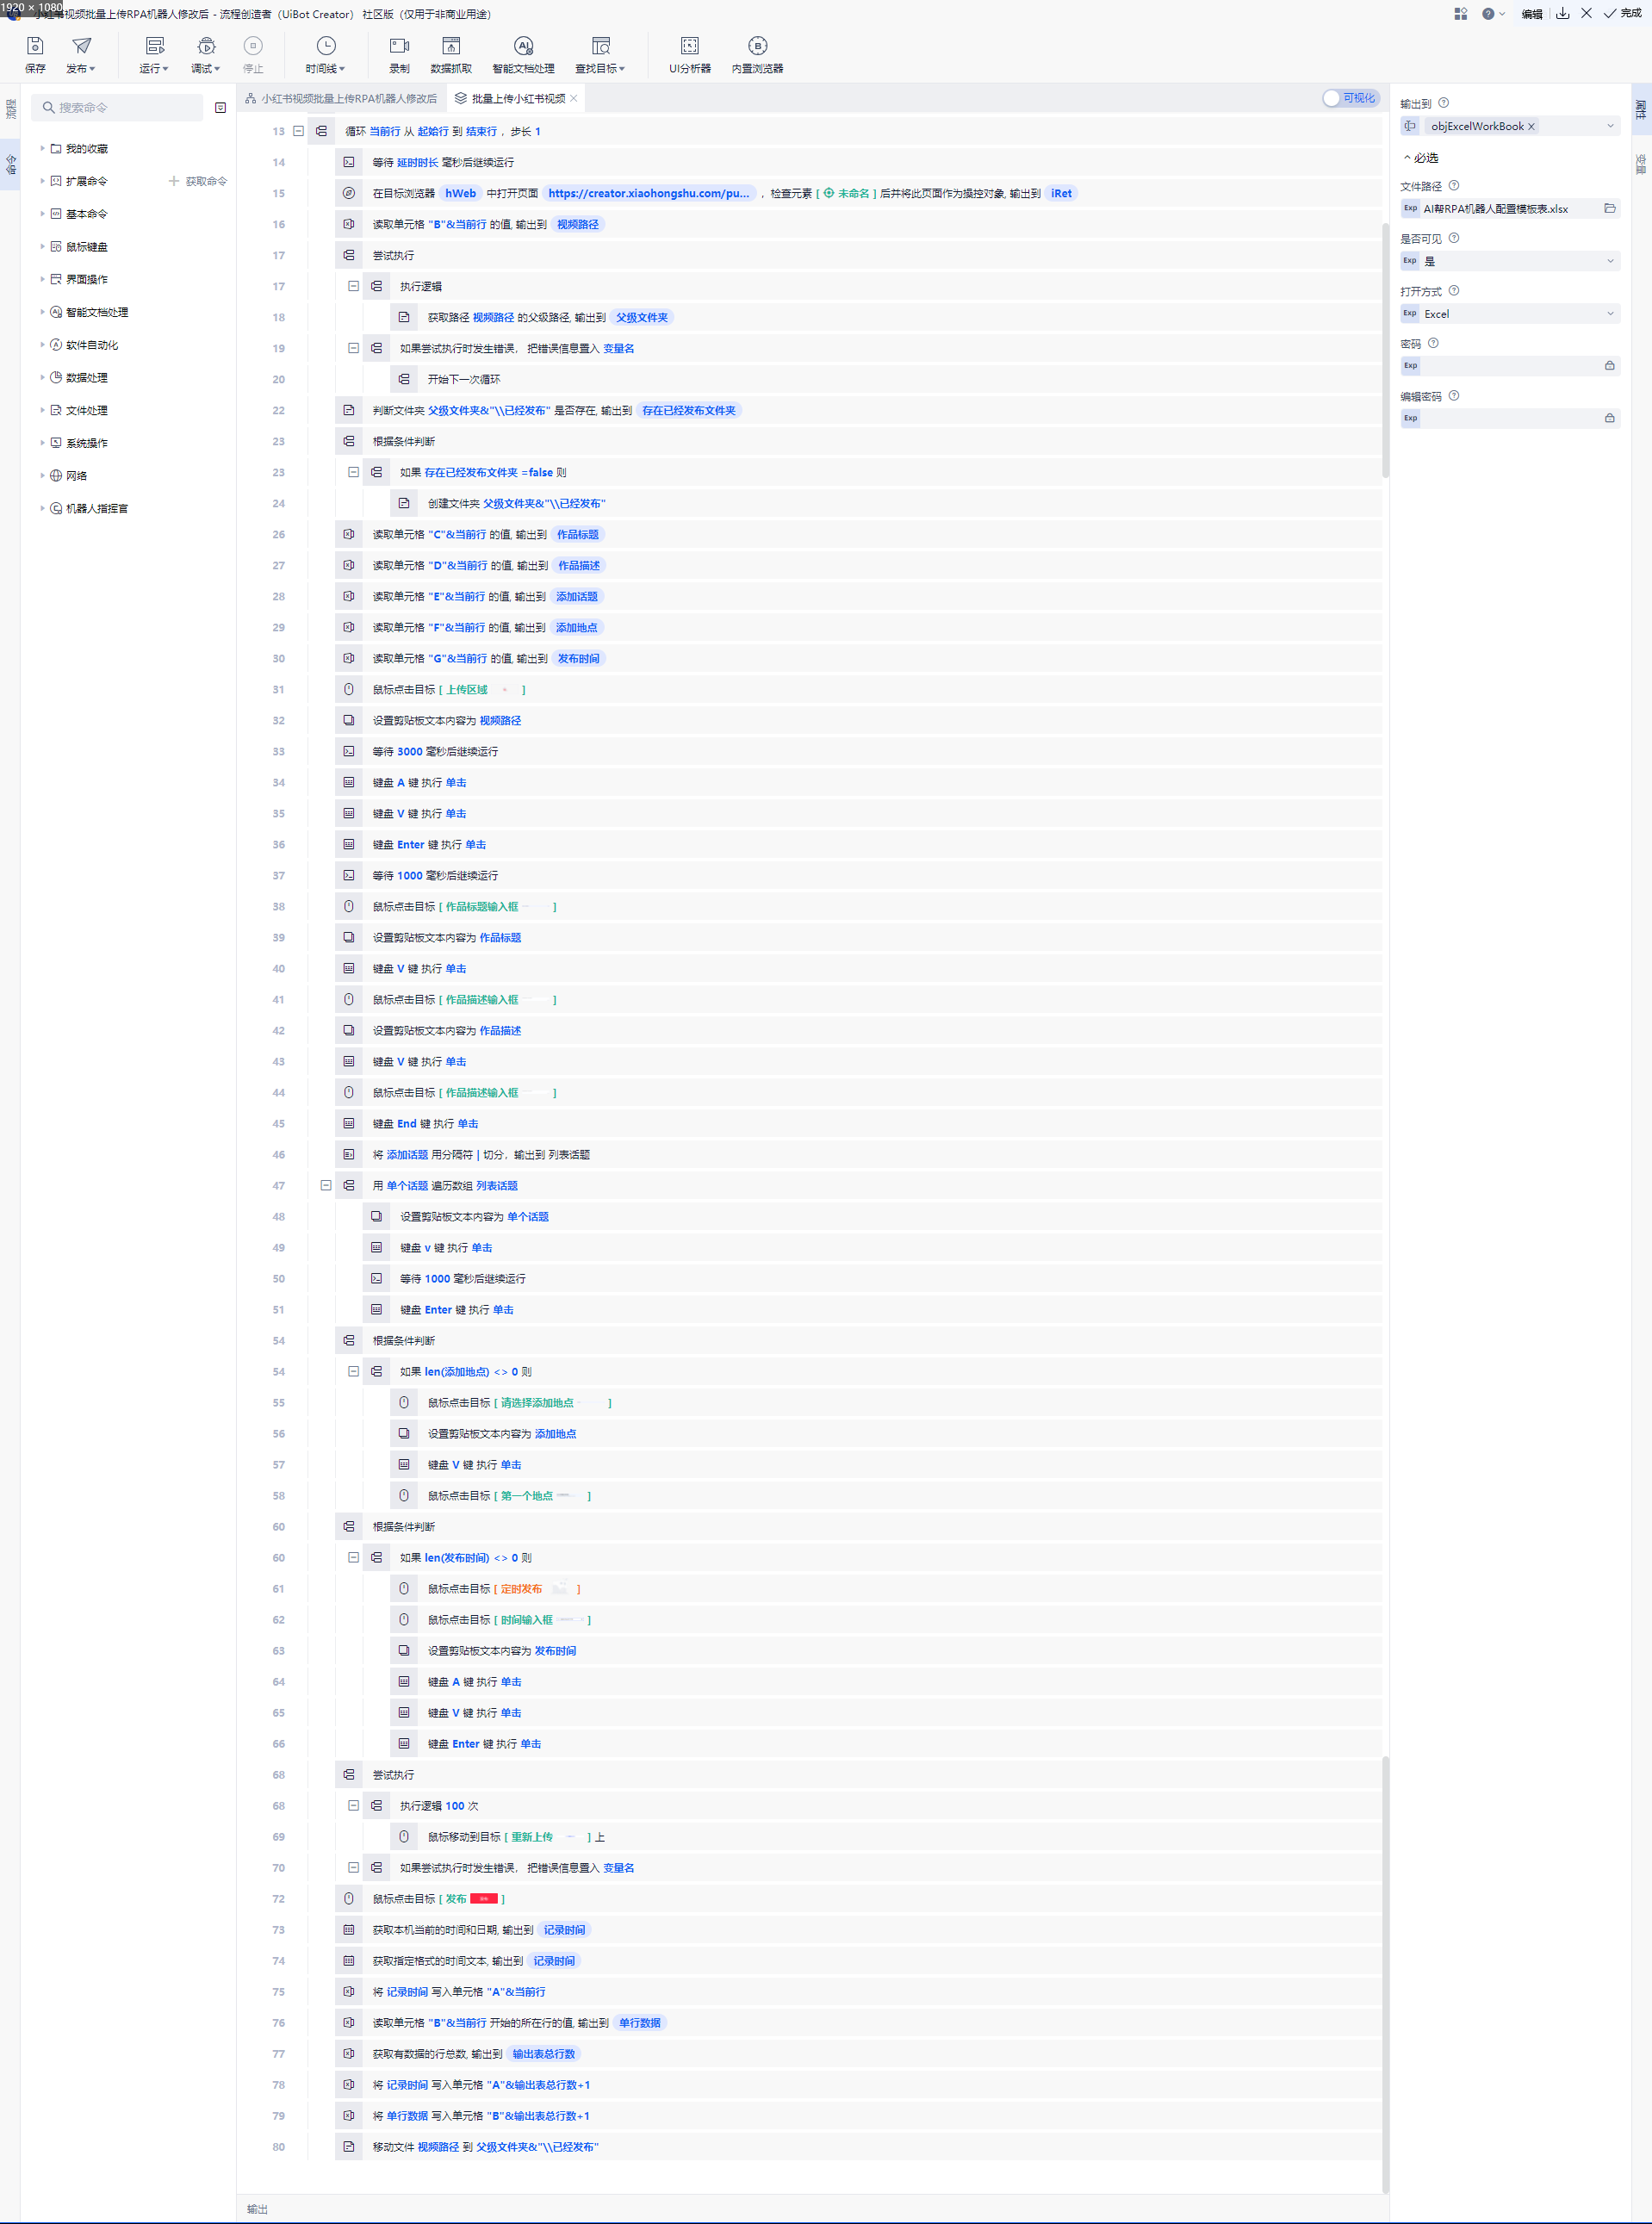Start 录制 recording tool
This screenshot has width=1652, height=2224.
point(399,54)
